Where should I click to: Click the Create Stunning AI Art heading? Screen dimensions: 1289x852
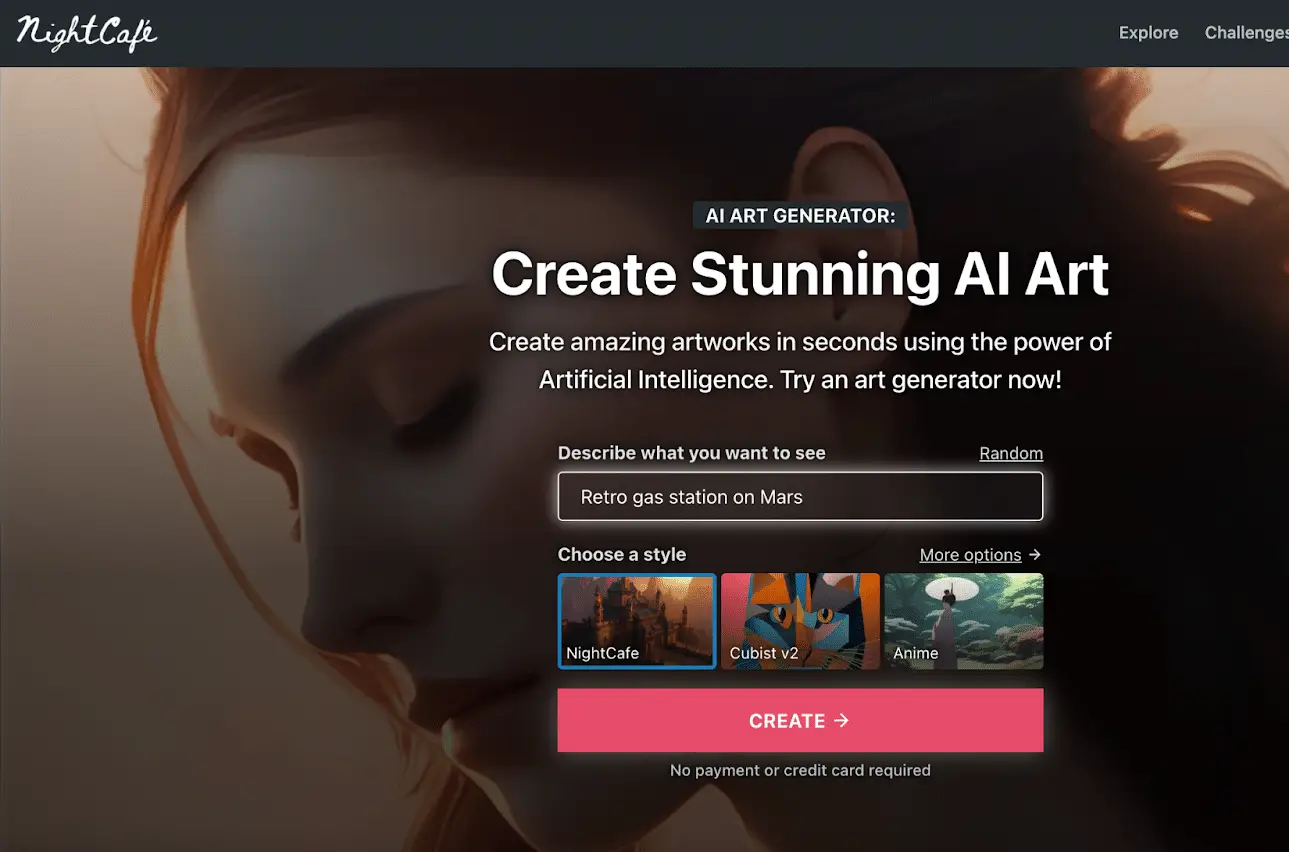pos(800,273)
